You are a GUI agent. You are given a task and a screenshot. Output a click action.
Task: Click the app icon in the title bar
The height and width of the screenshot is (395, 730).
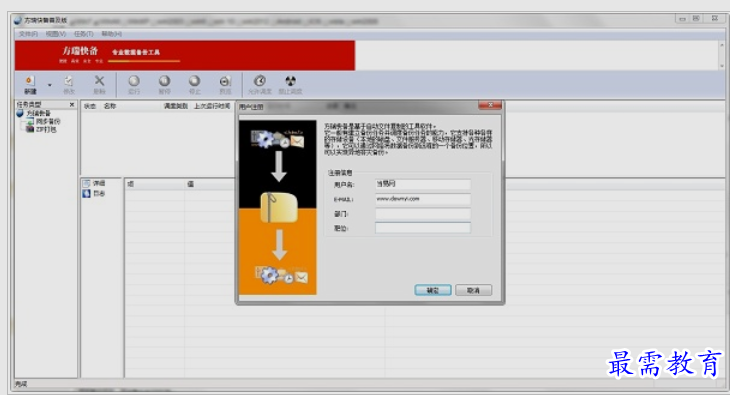pyautogui.click(x=18, y=20)
